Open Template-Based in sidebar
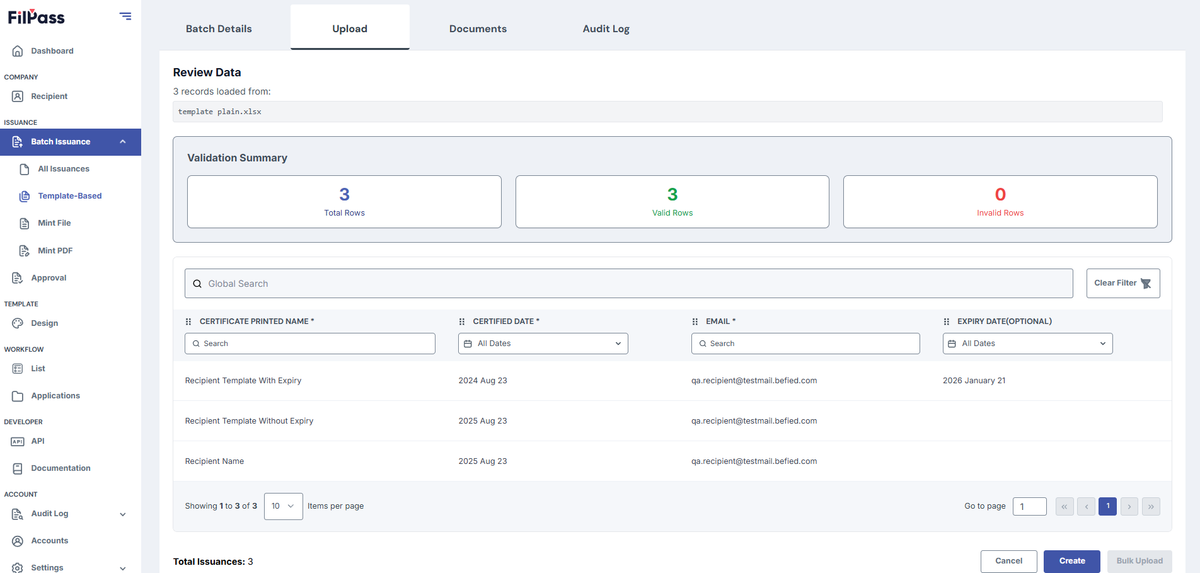1200x573 pixels. (x=69, y=196)
